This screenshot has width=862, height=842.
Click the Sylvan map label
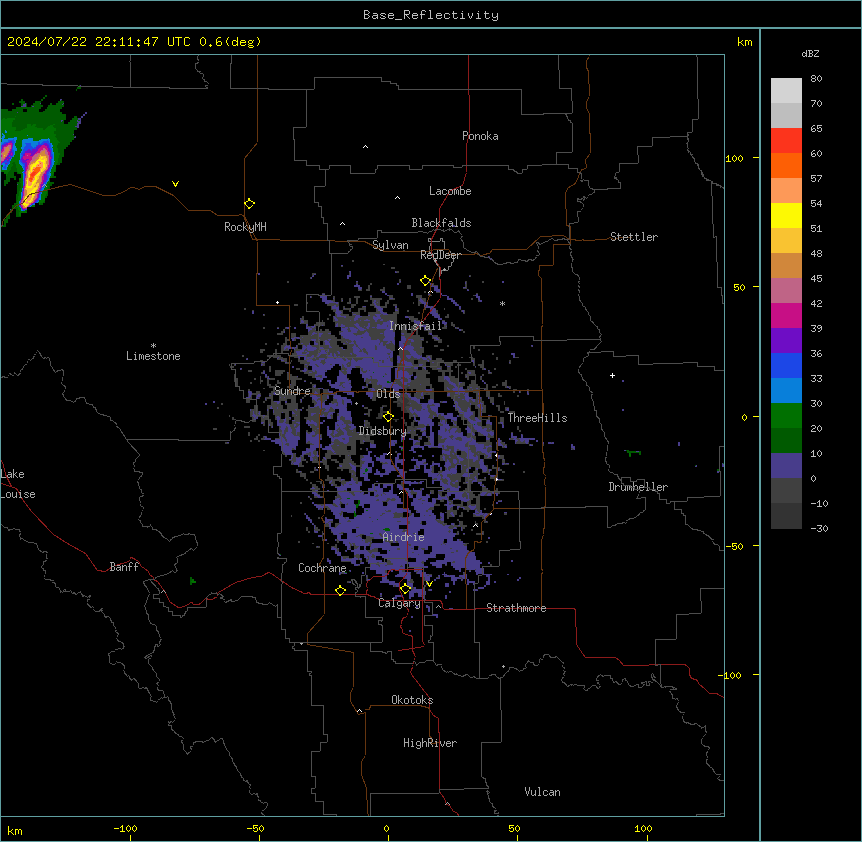(390, 245)
